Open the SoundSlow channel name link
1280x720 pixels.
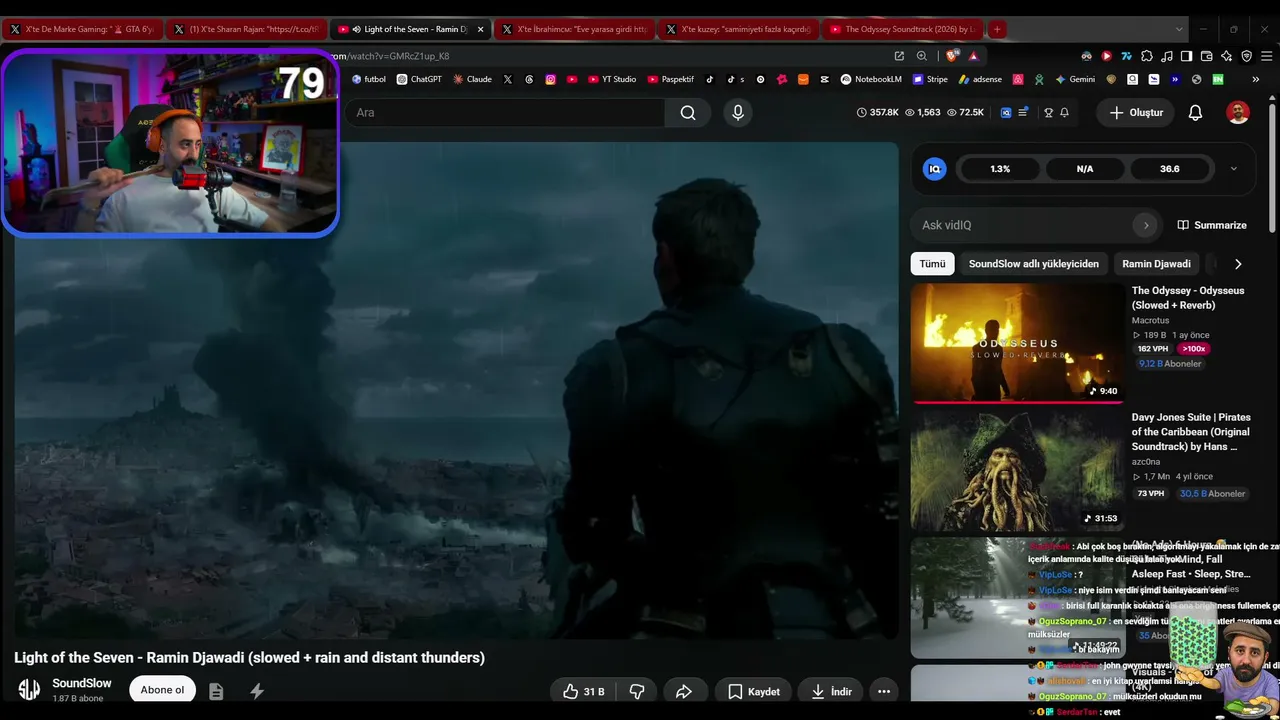(82, 684)
